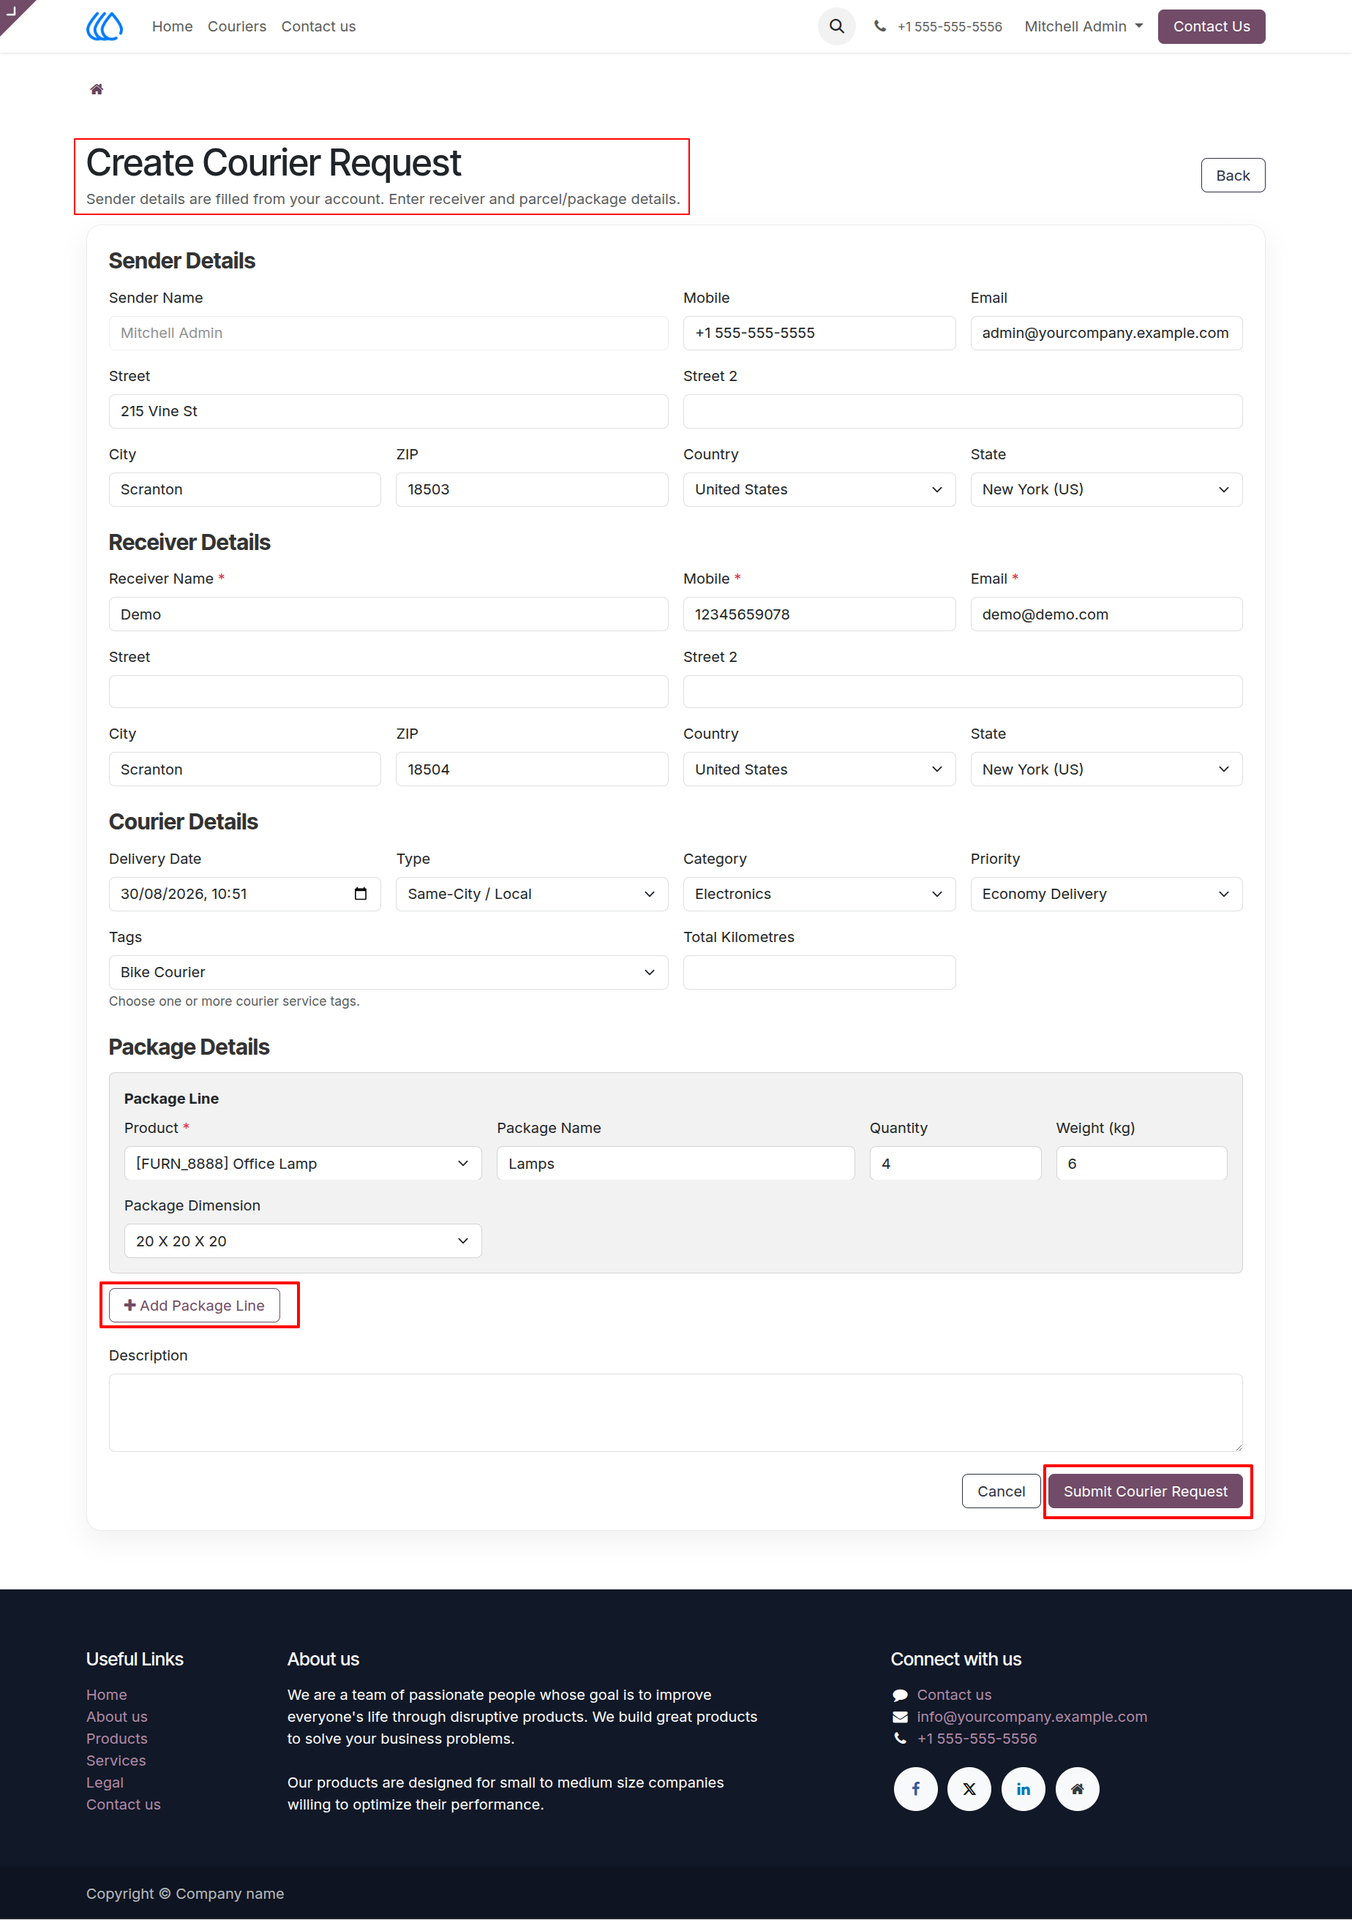Open the receiver Country dropdown
The width and height of the screenshot is (1352, 1920).
click(819, 770)
